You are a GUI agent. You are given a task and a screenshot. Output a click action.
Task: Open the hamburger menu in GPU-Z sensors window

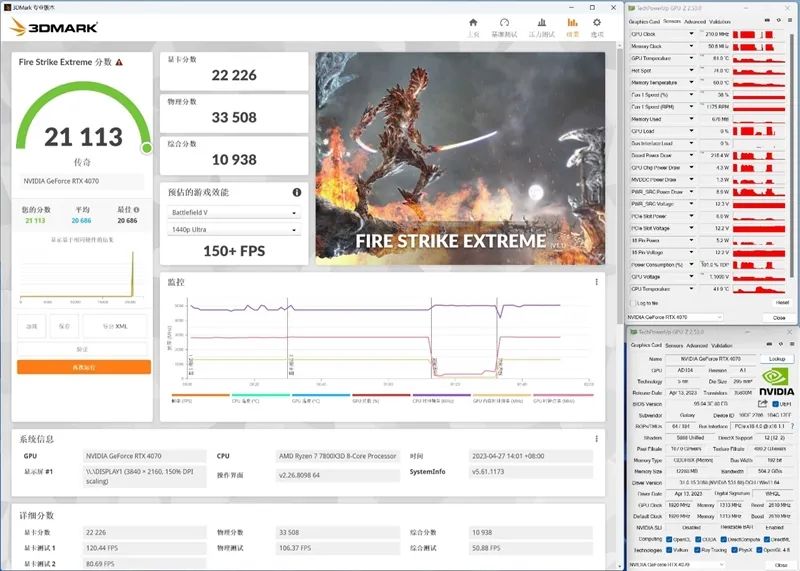coord(789,20)
